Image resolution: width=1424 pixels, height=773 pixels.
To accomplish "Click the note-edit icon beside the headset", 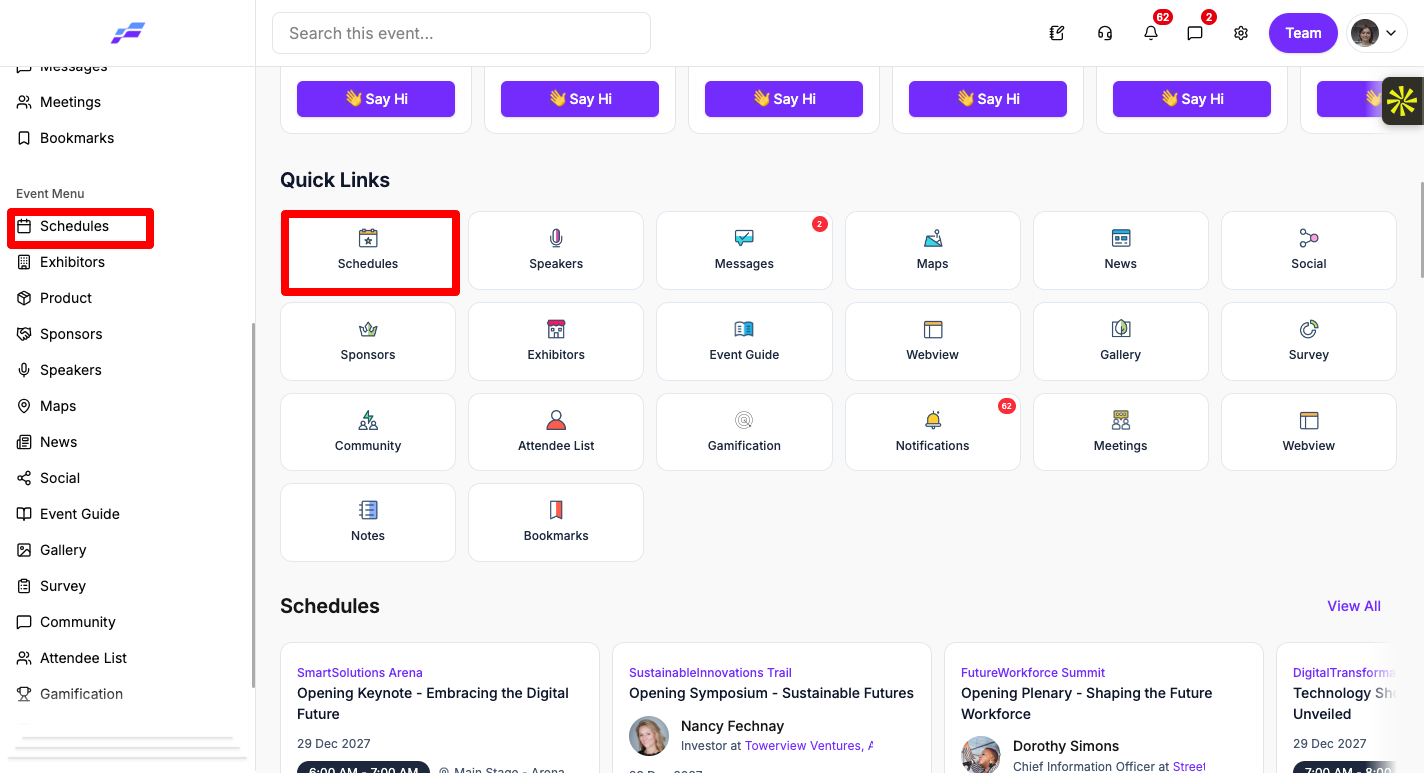I will (x=1057, y=33).
